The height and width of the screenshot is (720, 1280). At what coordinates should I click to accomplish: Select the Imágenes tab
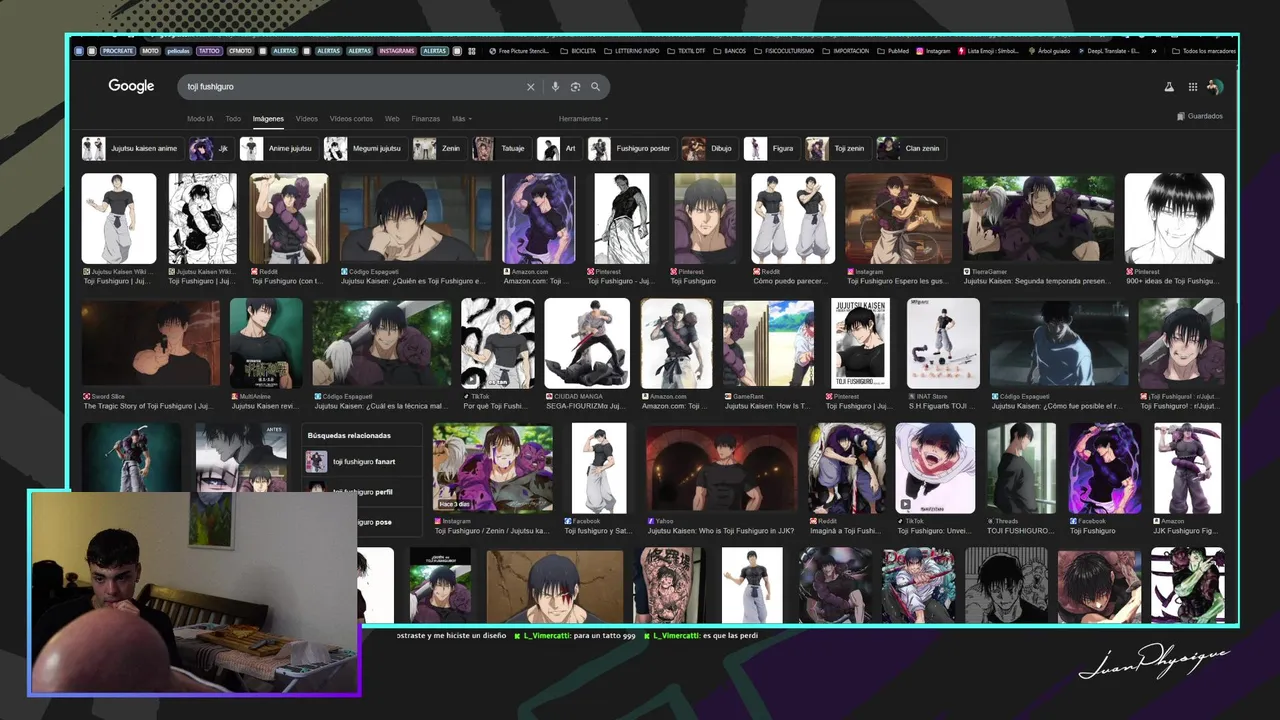point(268,119)
